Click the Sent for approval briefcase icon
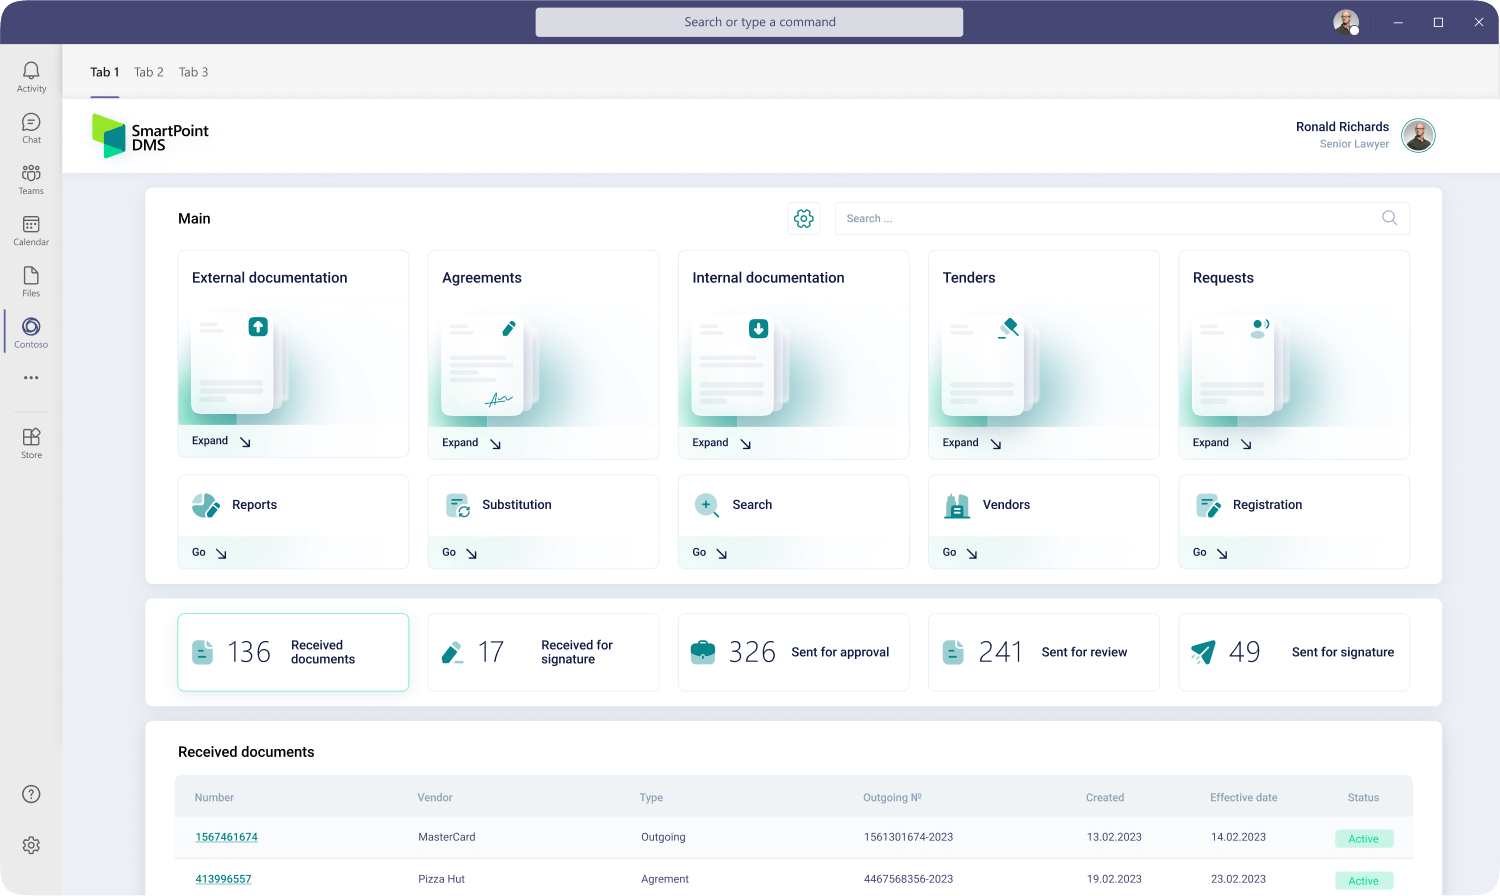Screen dimensions: 1500x896 click(x=703, y=651)
